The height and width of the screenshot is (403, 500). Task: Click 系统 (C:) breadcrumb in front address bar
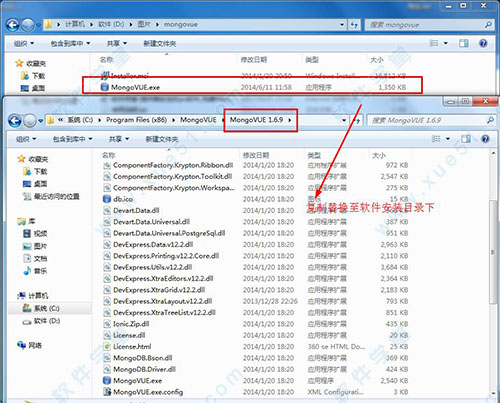pyautogui.click(x=80, y=120)
